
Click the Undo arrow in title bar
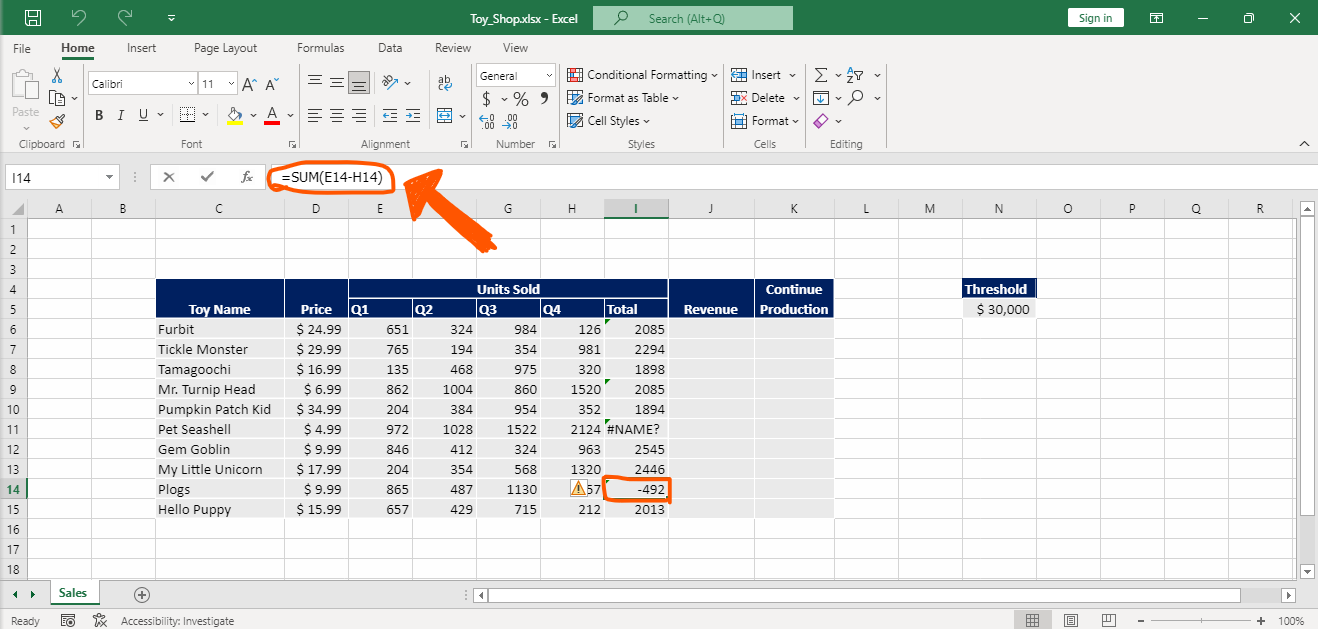(79, 18)
